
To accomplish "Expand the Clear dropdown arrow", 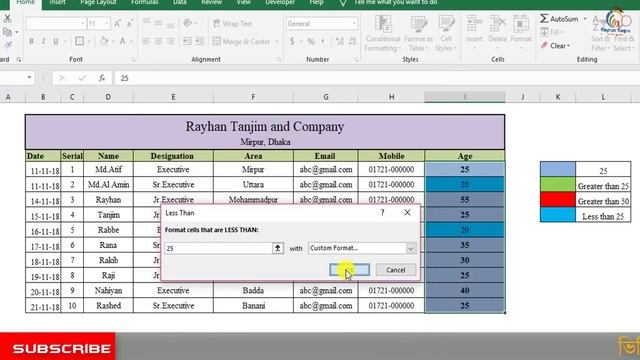I will [569, 46].
